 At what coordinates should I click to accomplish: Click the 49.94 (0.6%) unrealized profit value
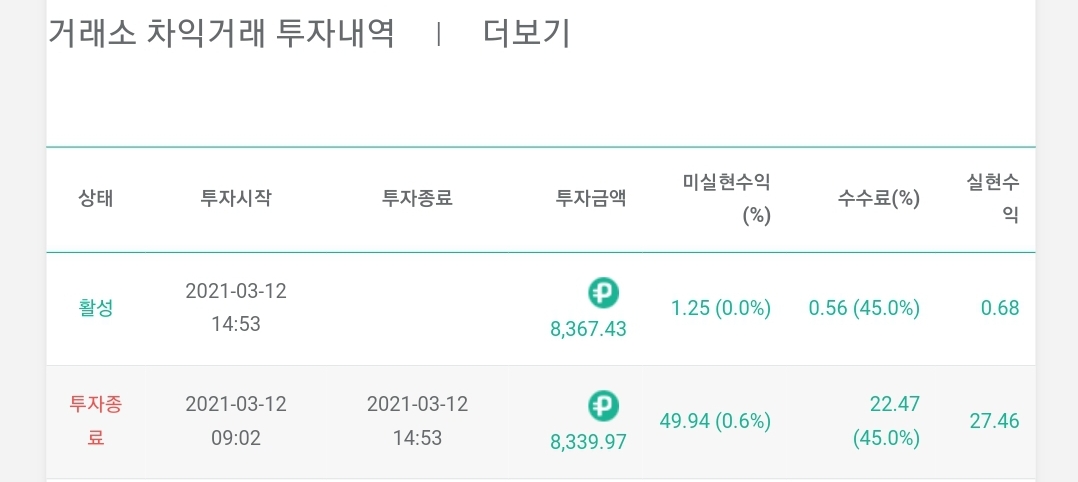pos(716,421)
